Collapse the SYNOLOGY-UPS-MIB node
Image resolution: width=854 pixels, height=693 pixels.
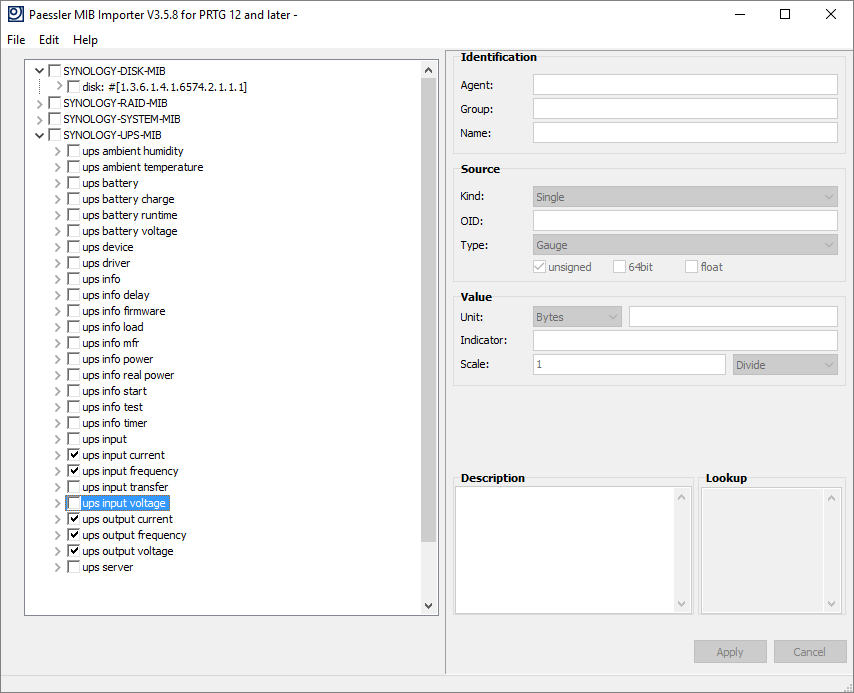pos(39,135)
